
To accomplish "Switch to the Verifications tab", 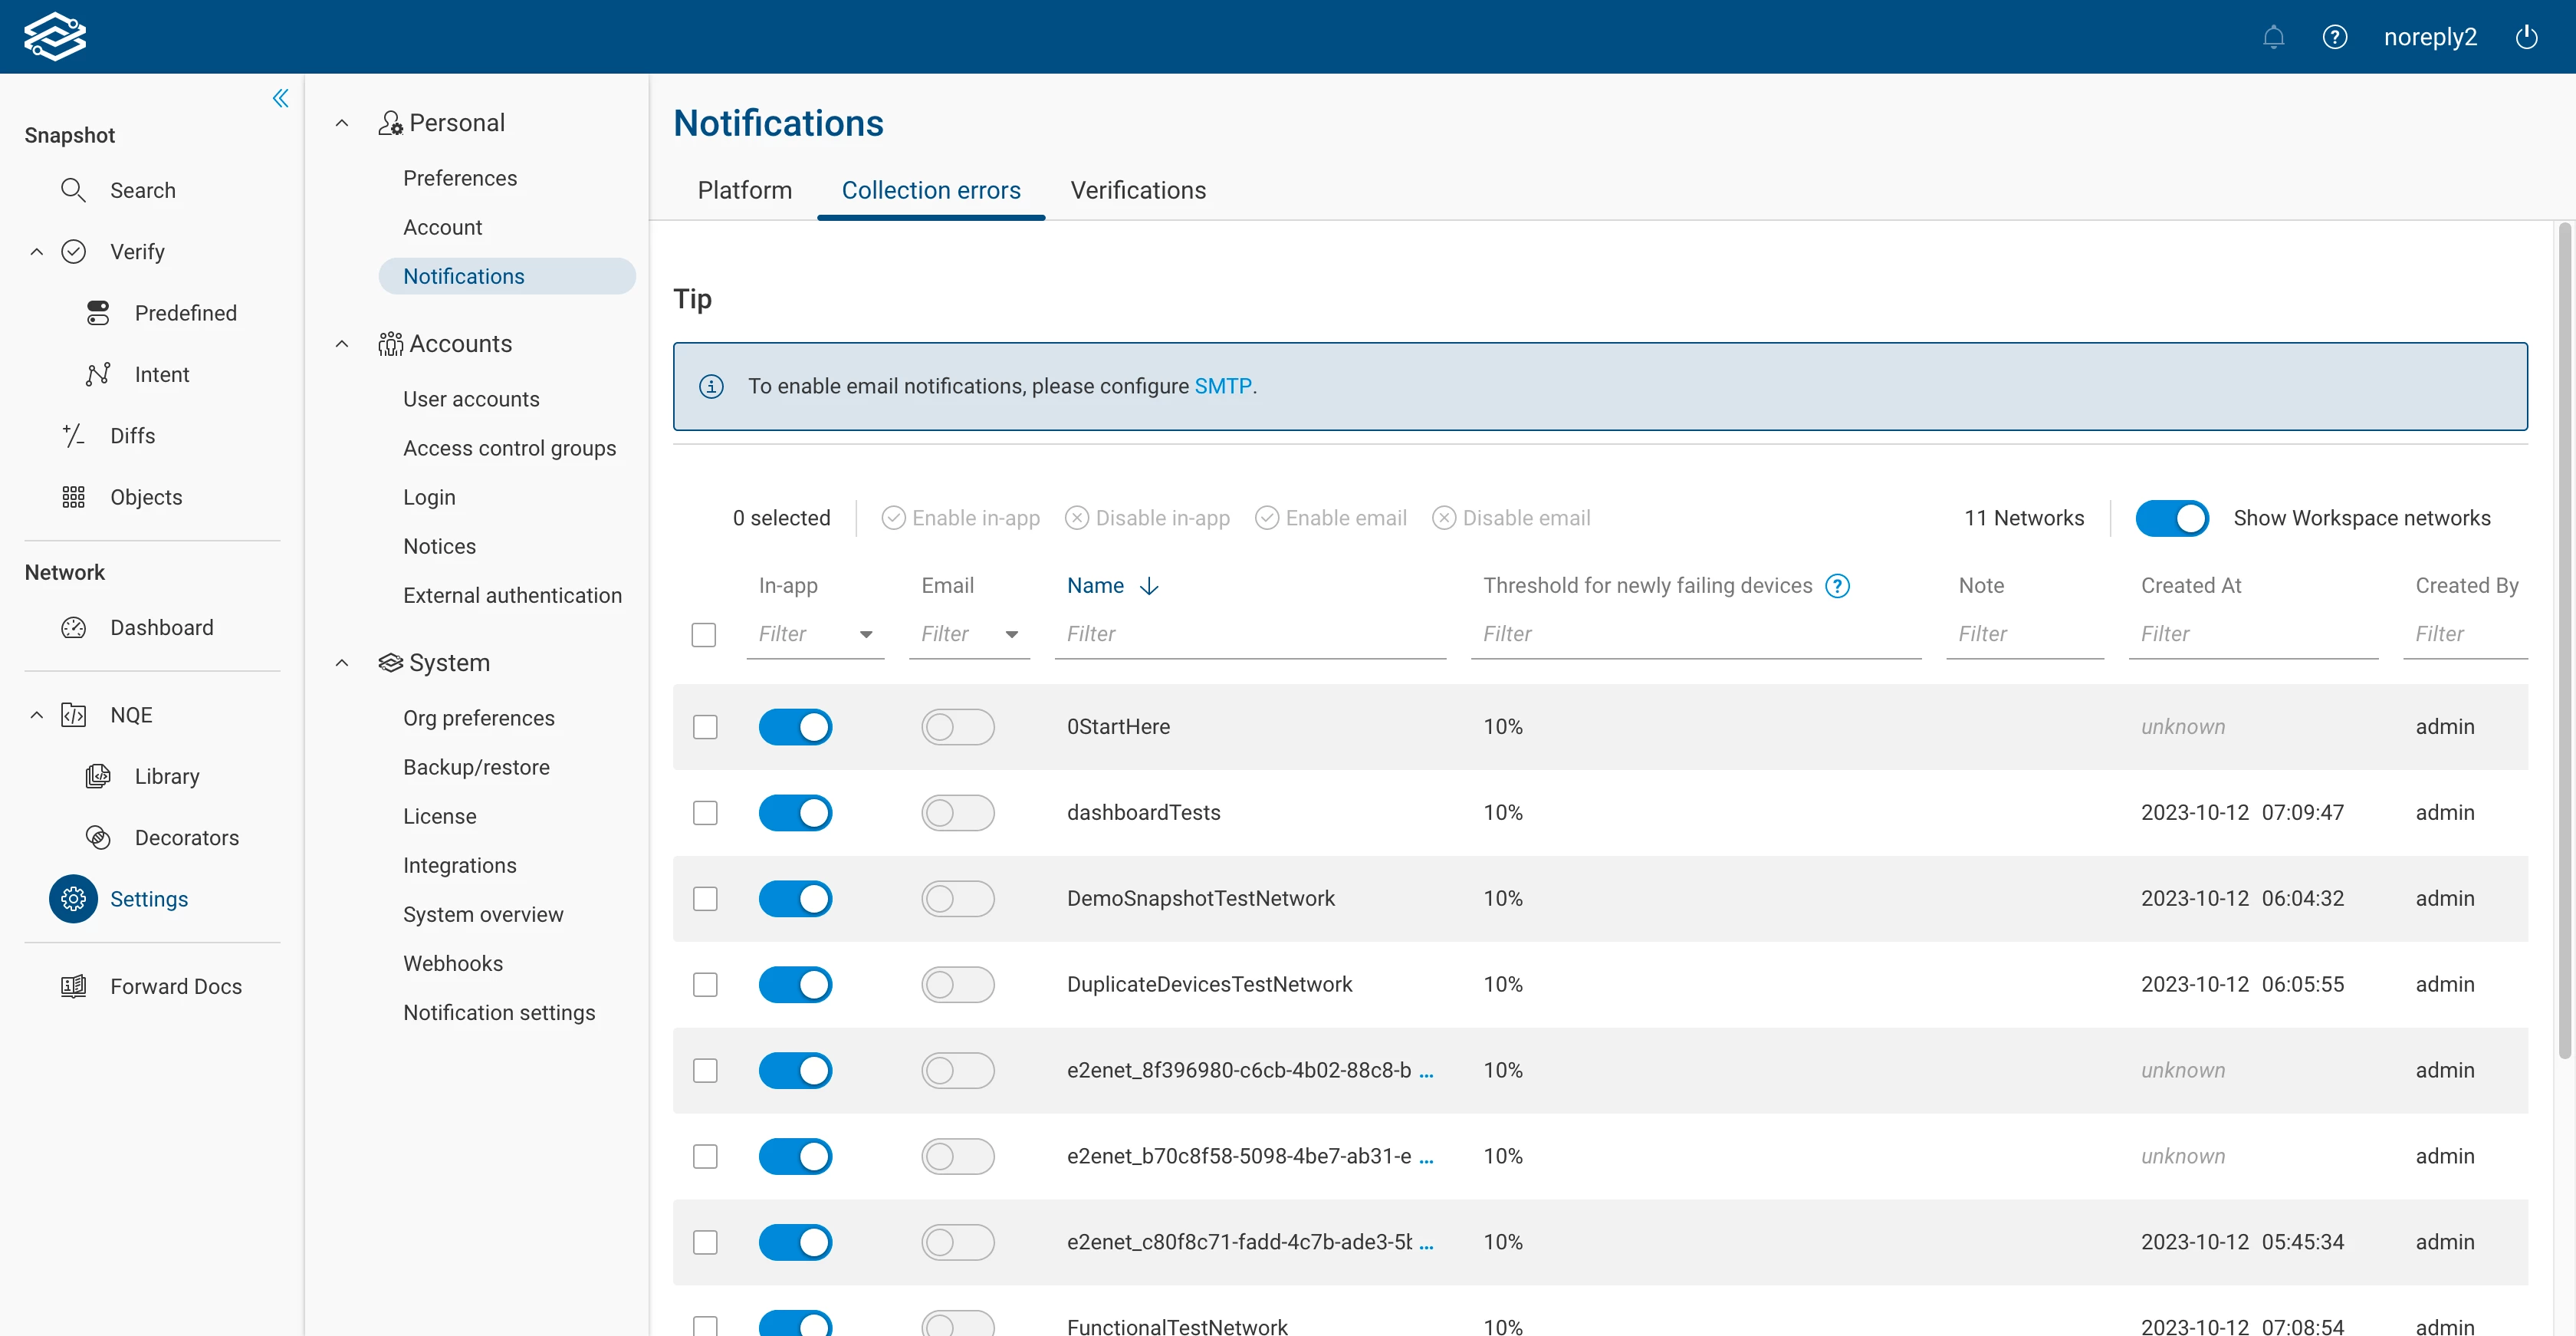I will tap(1137, 190).
